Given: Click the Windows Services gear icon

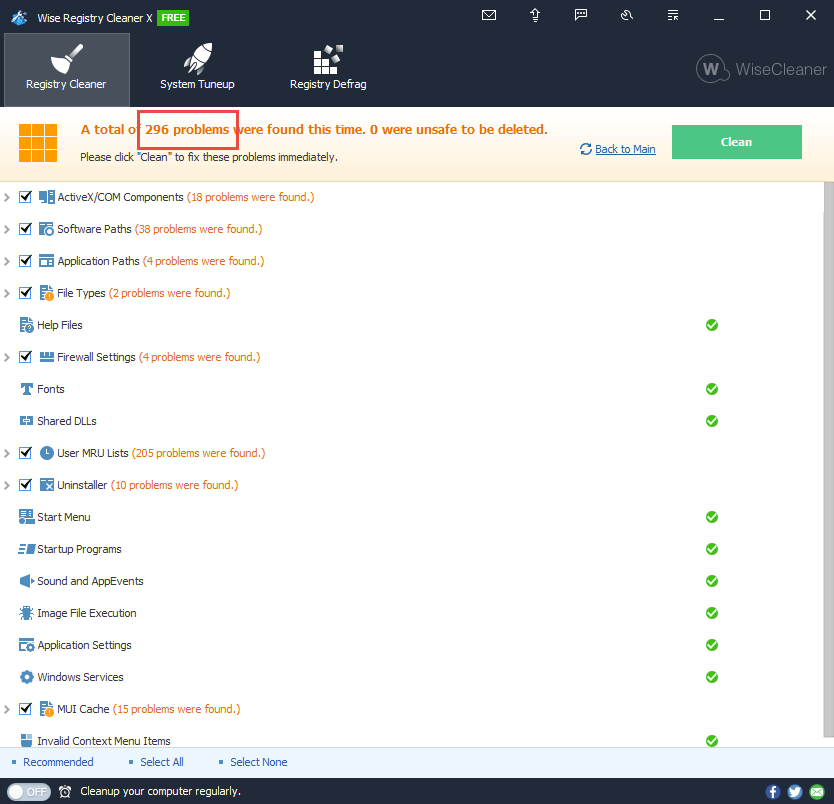Looking at the screenshot, I should pyautogui.click(x=27, y=677).
